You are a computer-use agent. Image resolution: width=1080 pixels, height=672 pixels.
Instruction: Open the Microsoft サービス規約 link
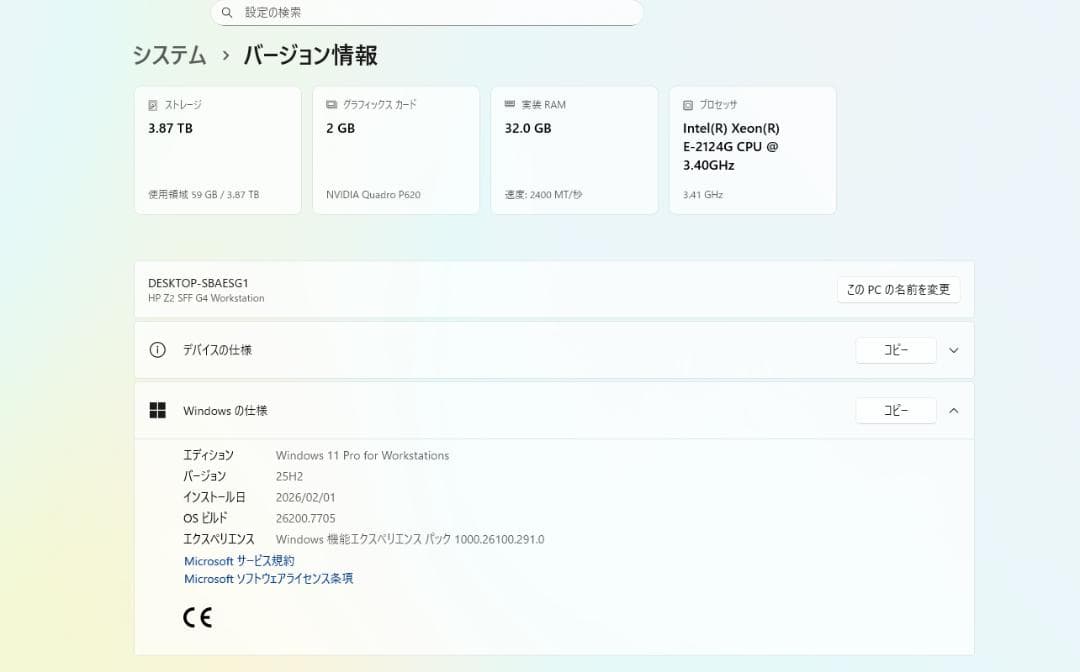coord(238,560)
